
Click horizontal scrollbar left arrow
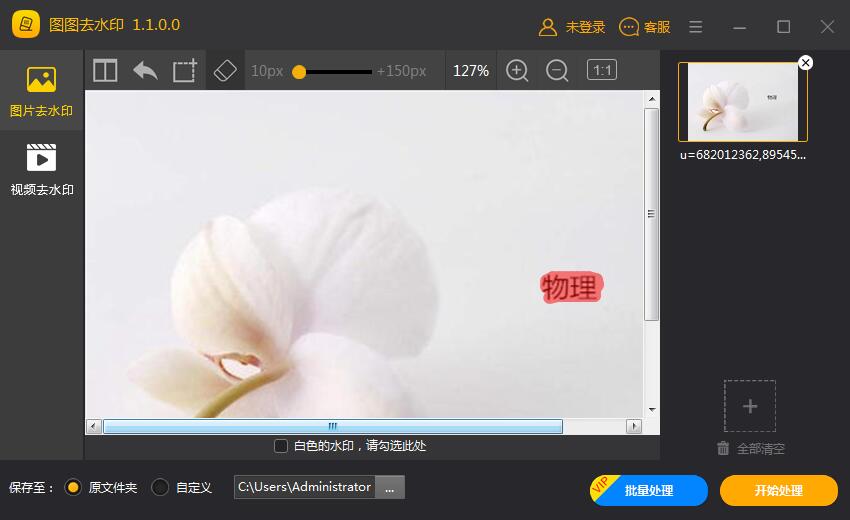pos(94,426)
